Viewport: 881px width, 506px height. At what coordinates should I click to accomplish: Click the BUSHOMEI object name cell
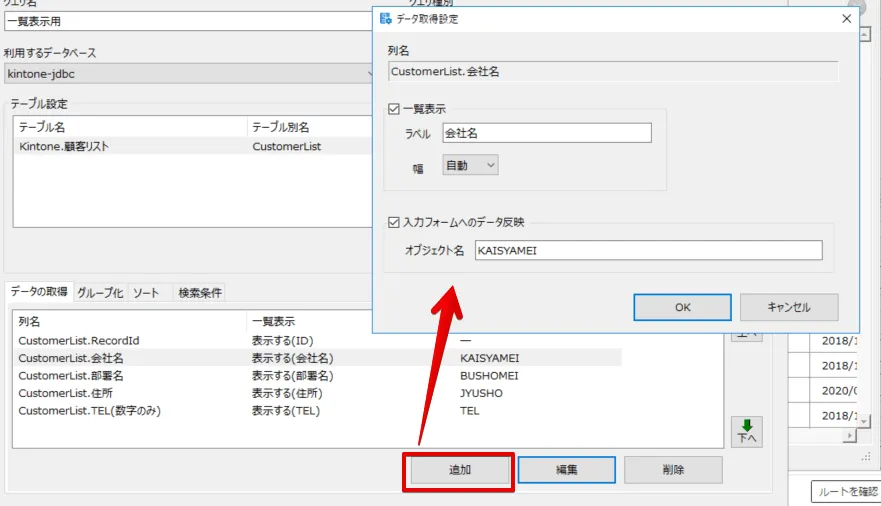tap(489, 376)
